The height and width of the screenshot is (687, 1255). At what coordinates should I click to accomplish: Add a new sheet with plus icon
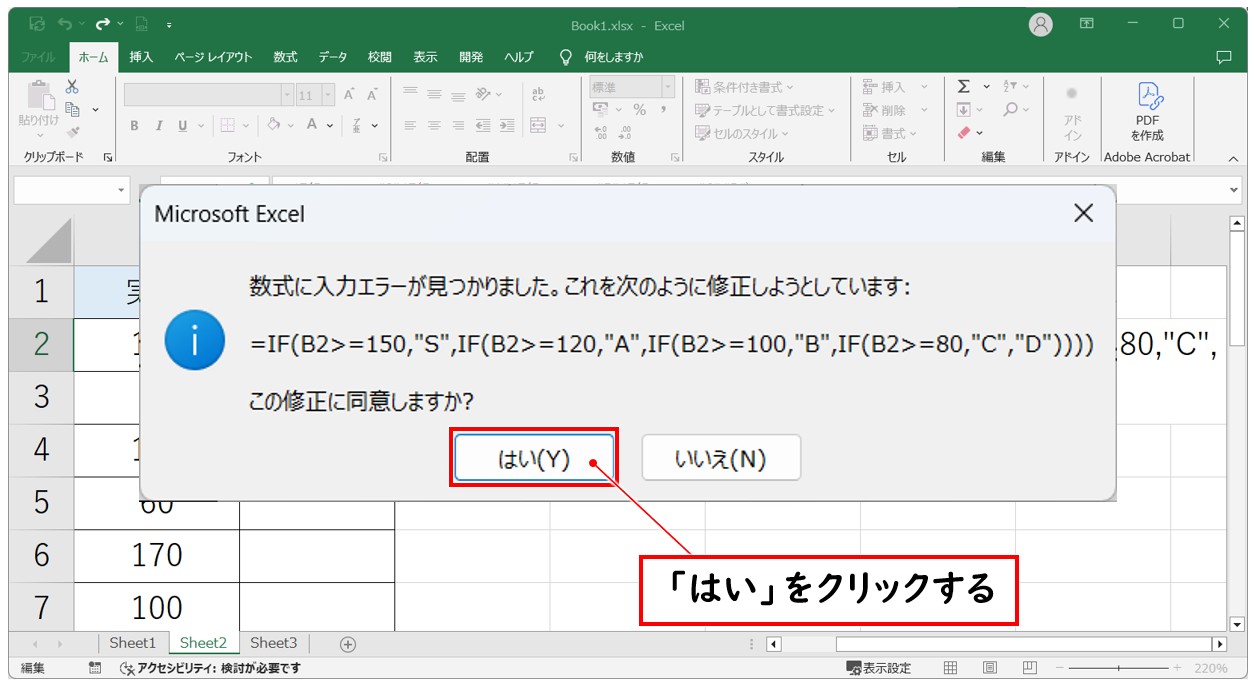pos(348,644)
